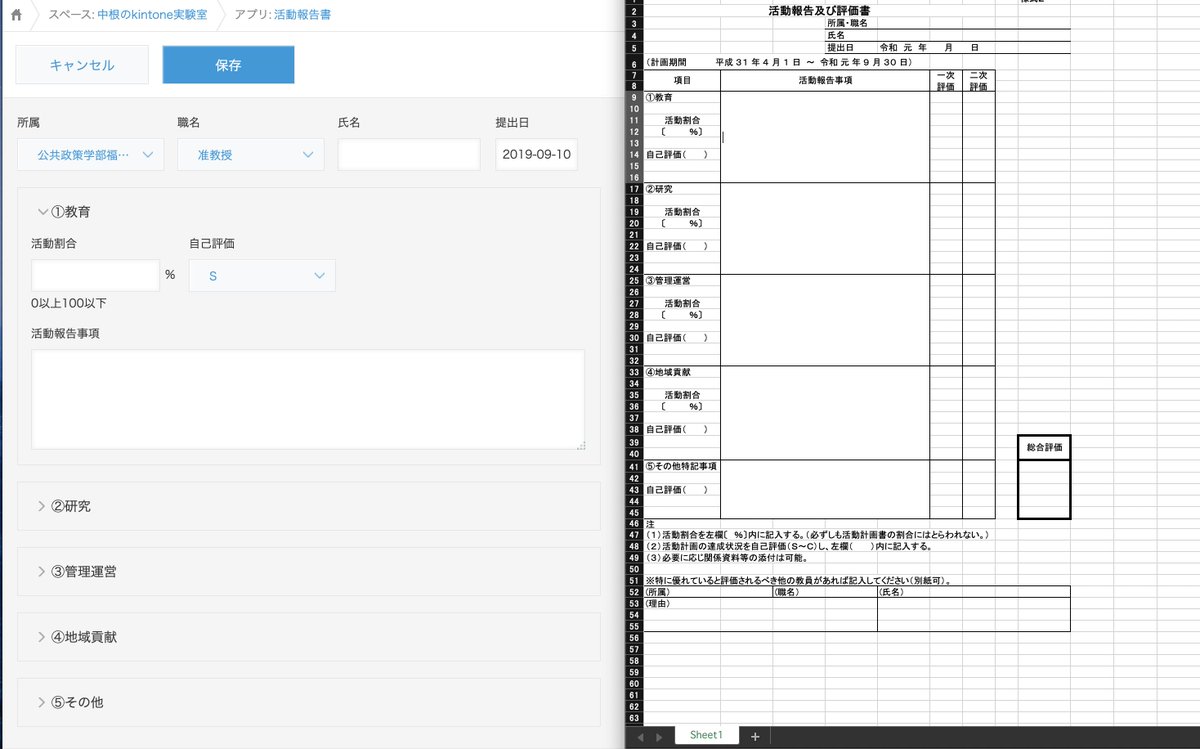
Task: Go to kintone home icon
Action: (16, 15)
